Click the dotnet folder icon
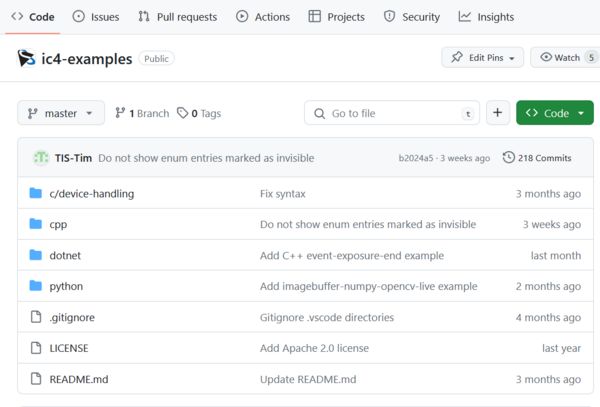The height and width of the screenshot is (407, 600). (36, 255)
